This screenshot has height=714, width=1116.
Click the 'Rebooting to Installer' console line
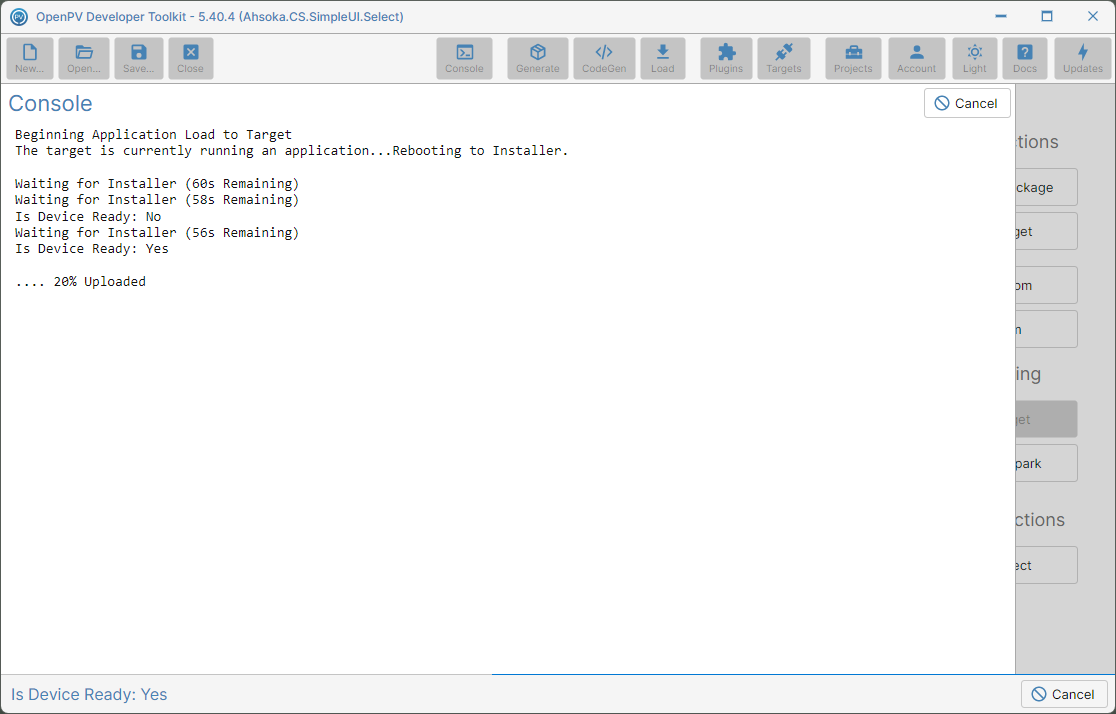[x=292, y=151]
